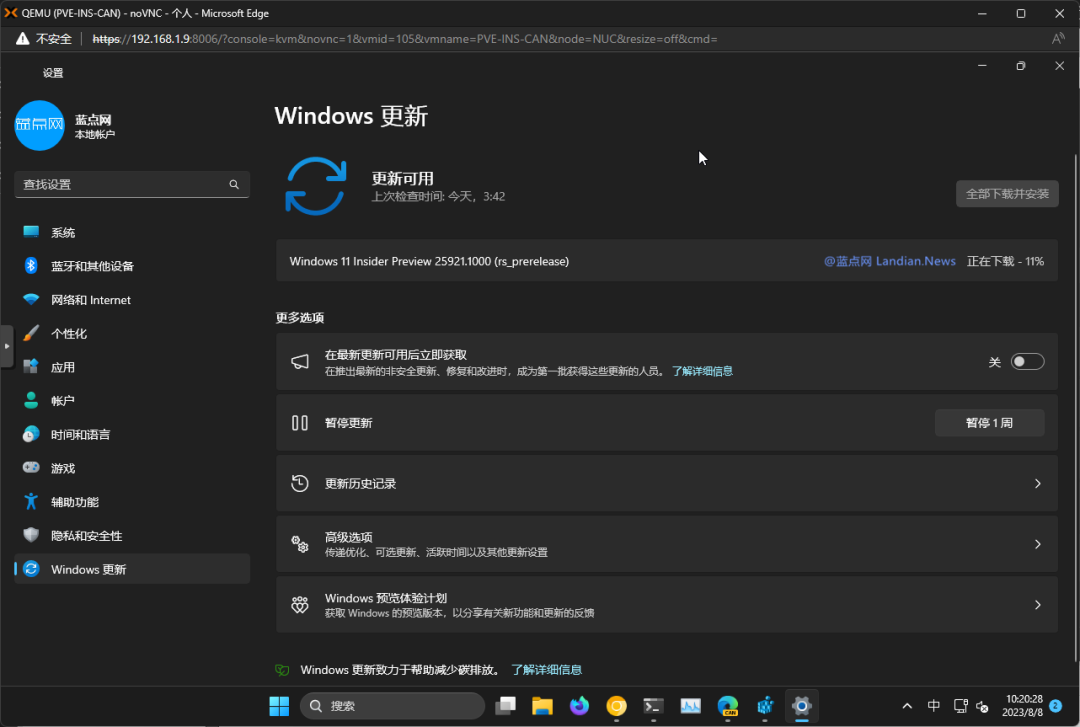Select 蓝牙和其他设备 in the sidebar

click(132, 266)
